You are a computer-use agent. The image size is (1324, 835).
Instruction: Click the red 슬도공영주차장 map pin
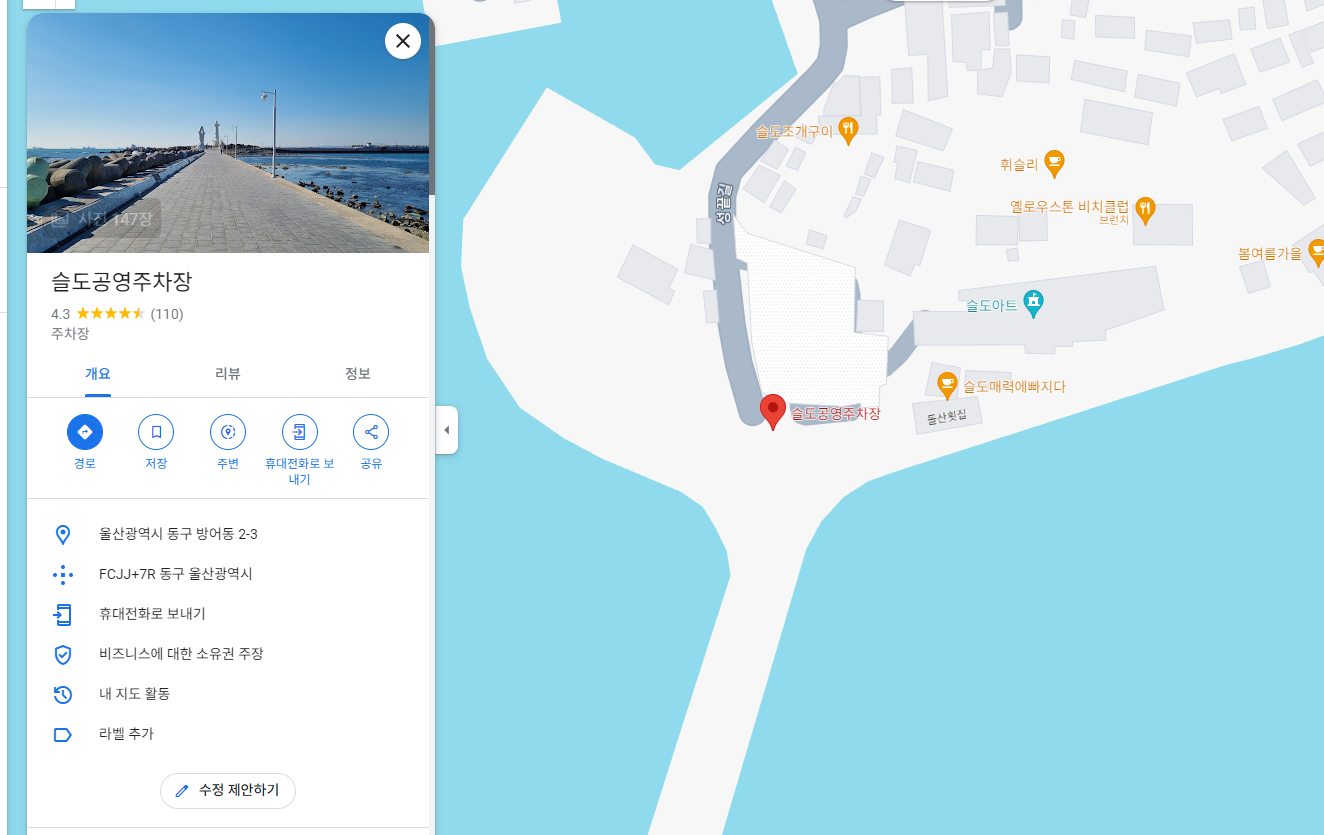[x=772, y=412]
